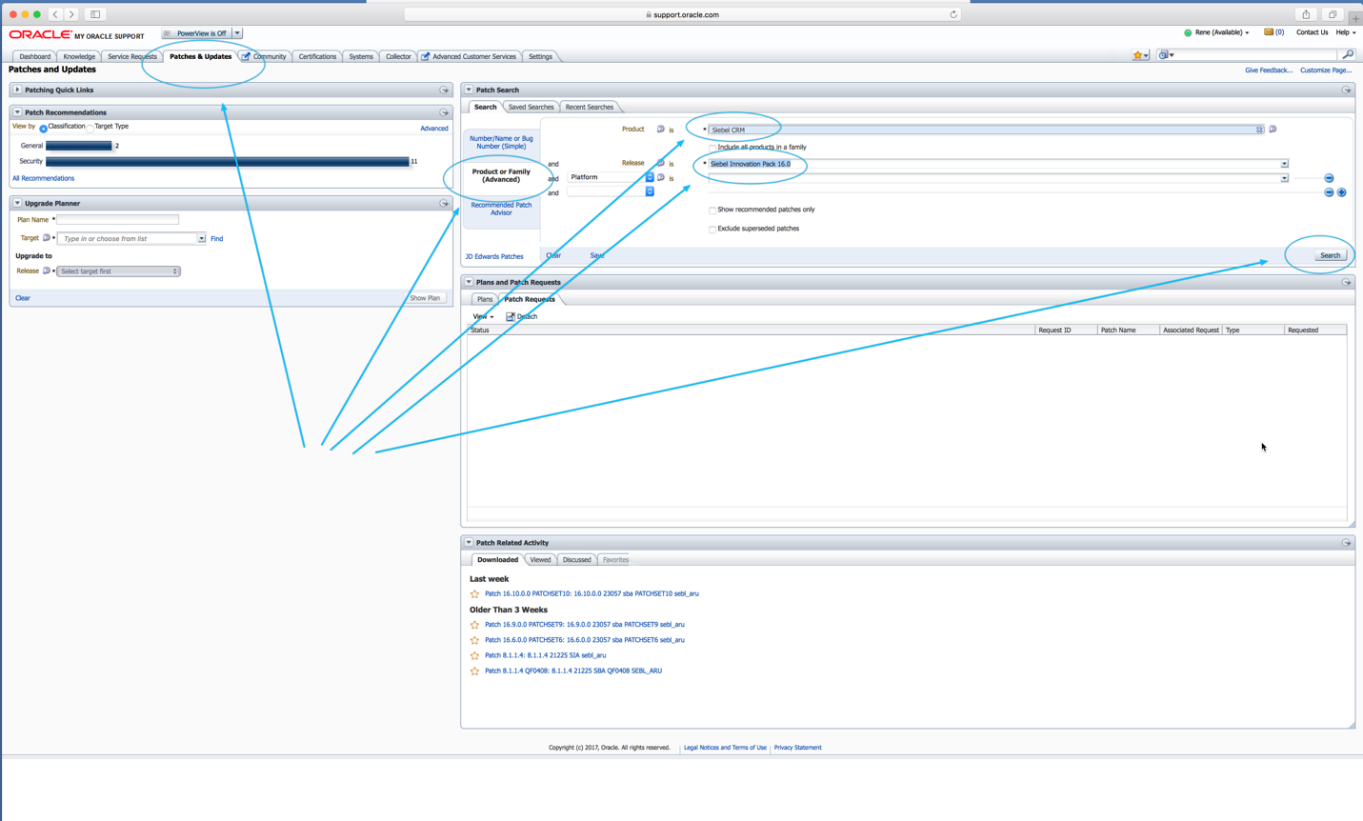The image size is (1363, 821).
Task: Star Patch 8.1.1.4 QF0408 as favorite
Action: pyautogui.click(x=475, y=671)
